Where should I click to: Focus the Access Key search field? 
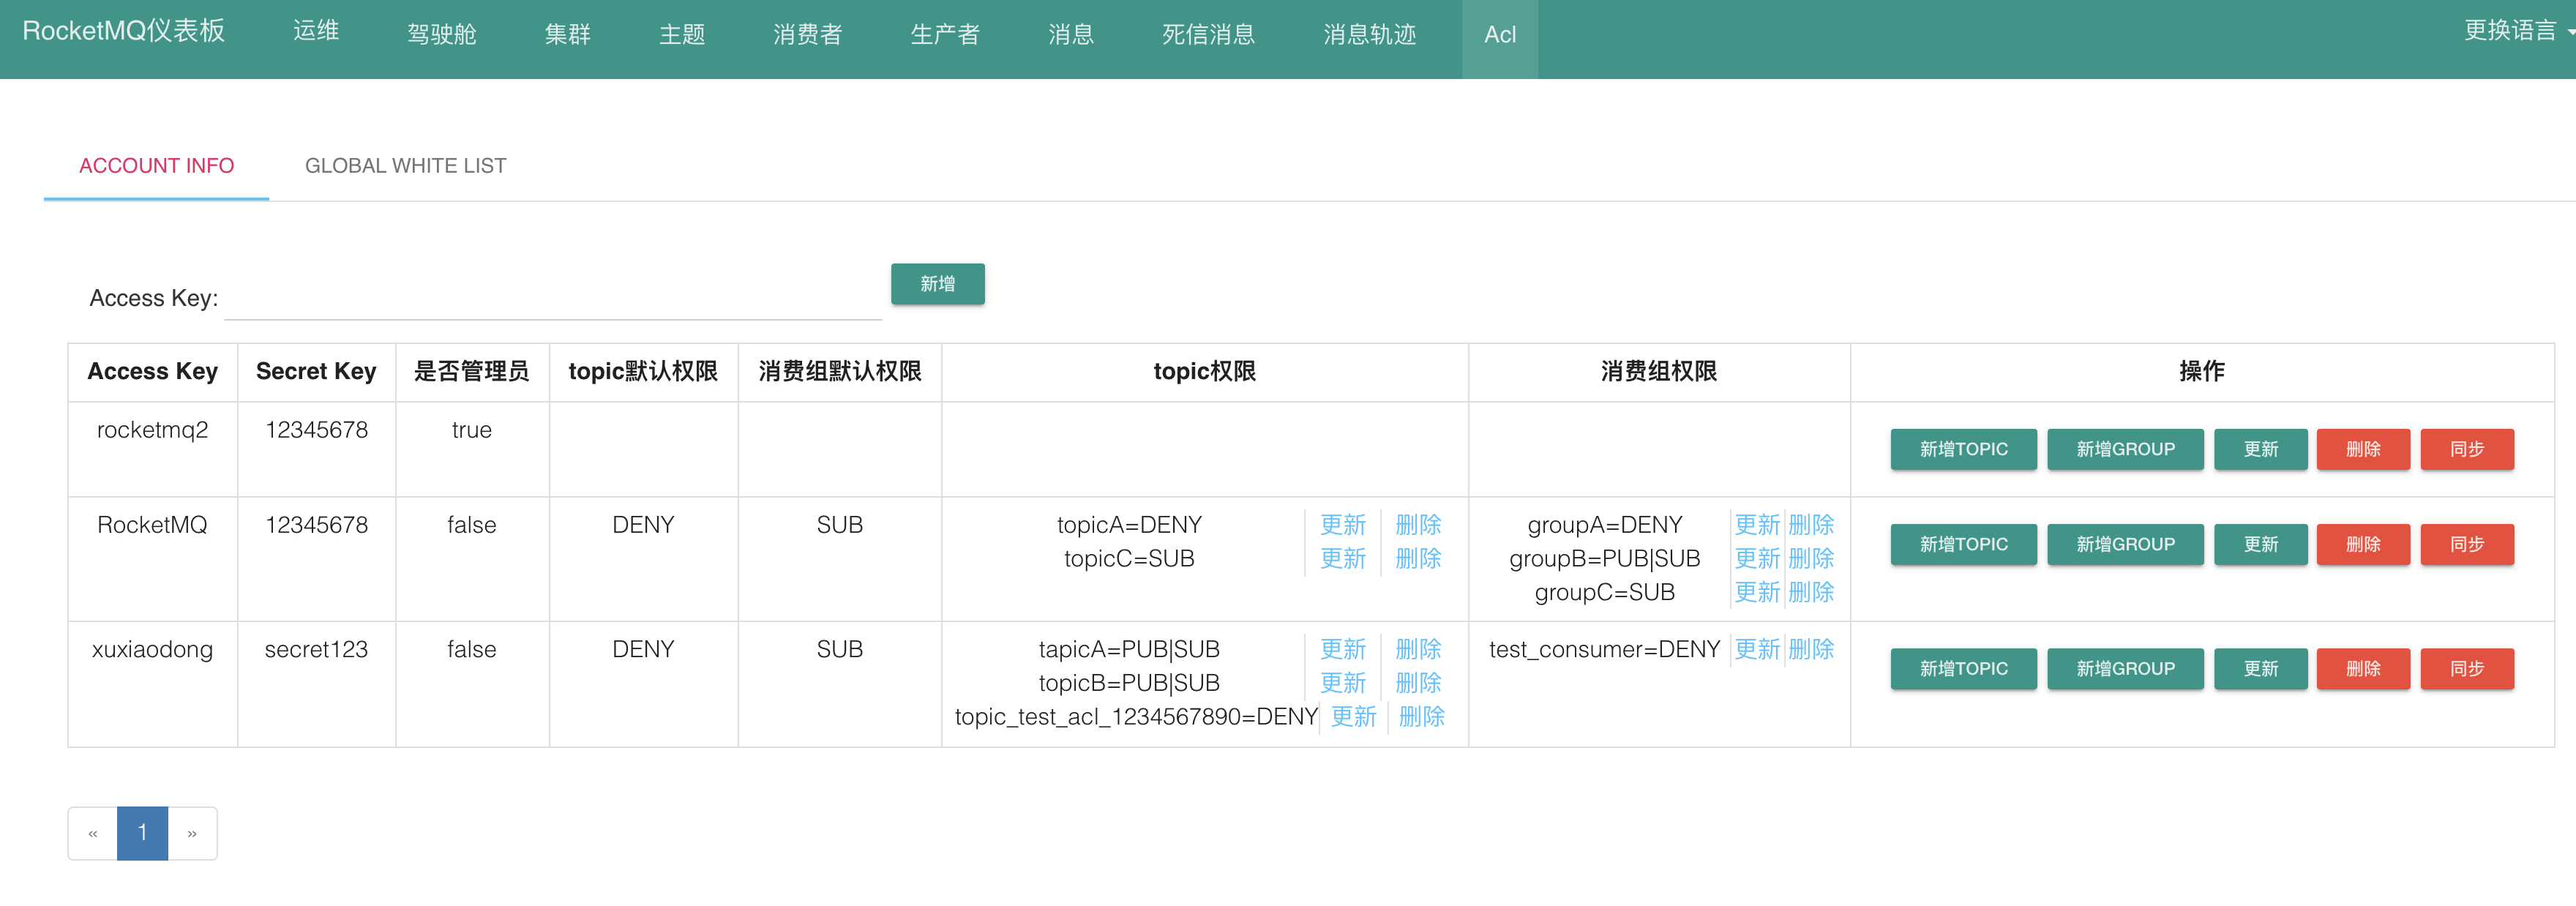(x=552, y=298)
